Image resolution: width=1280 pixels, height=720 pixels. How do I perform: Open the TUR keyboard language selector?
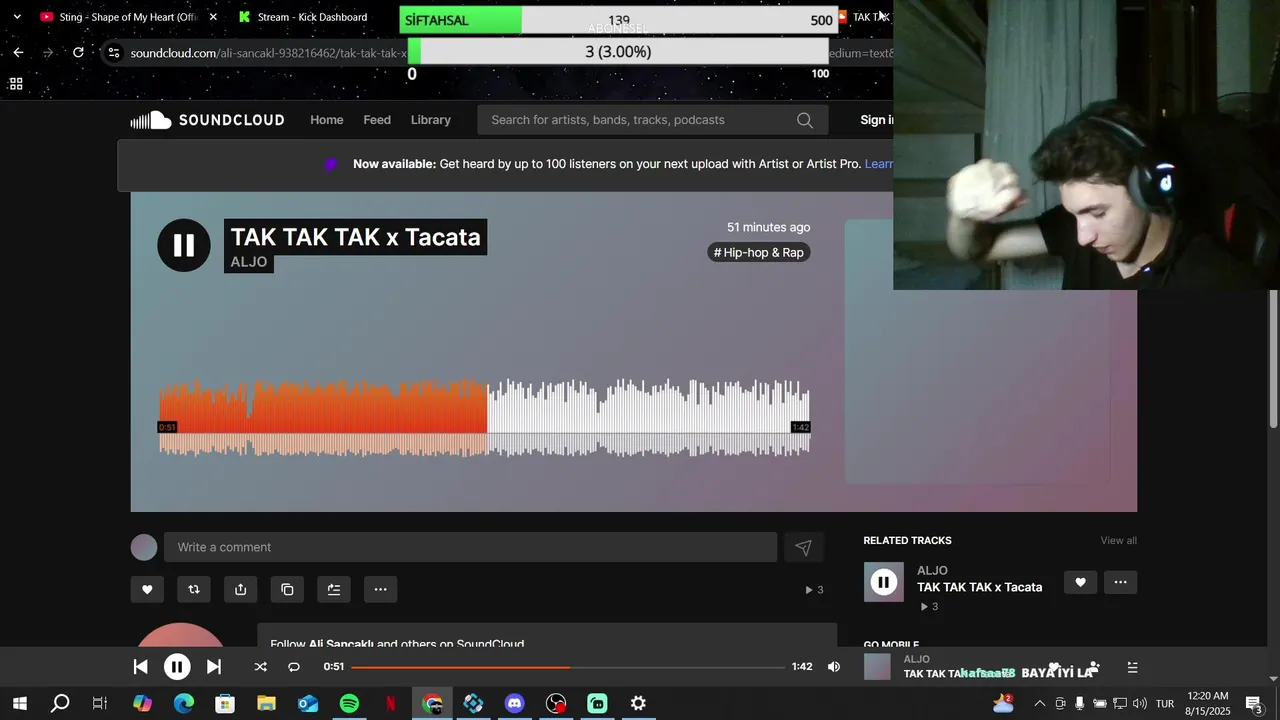click(x=1165, y=704)
